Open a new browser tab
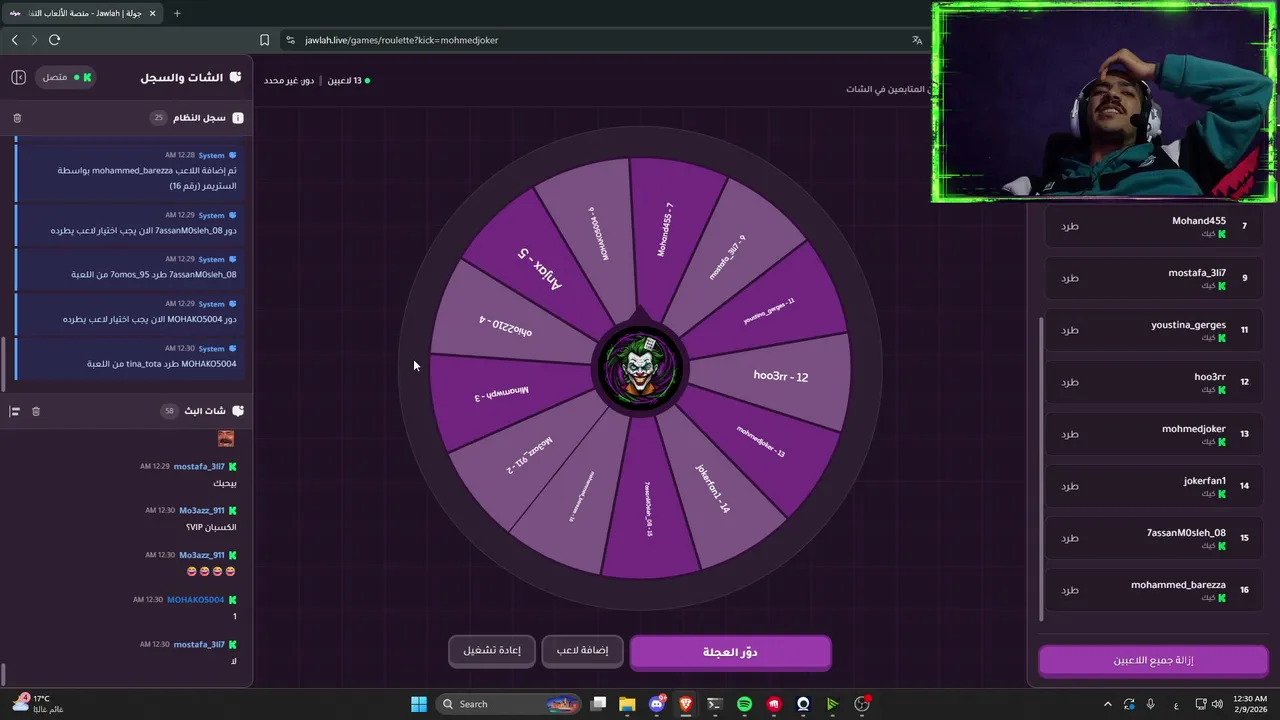The image size is (1280, 720). tap(177, 13)
